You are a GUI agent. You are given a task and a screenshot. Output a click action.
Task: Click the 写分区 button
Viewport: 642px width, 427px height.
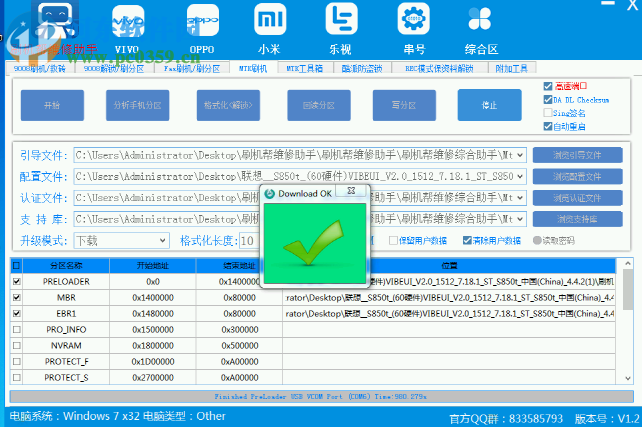(404, 105)
